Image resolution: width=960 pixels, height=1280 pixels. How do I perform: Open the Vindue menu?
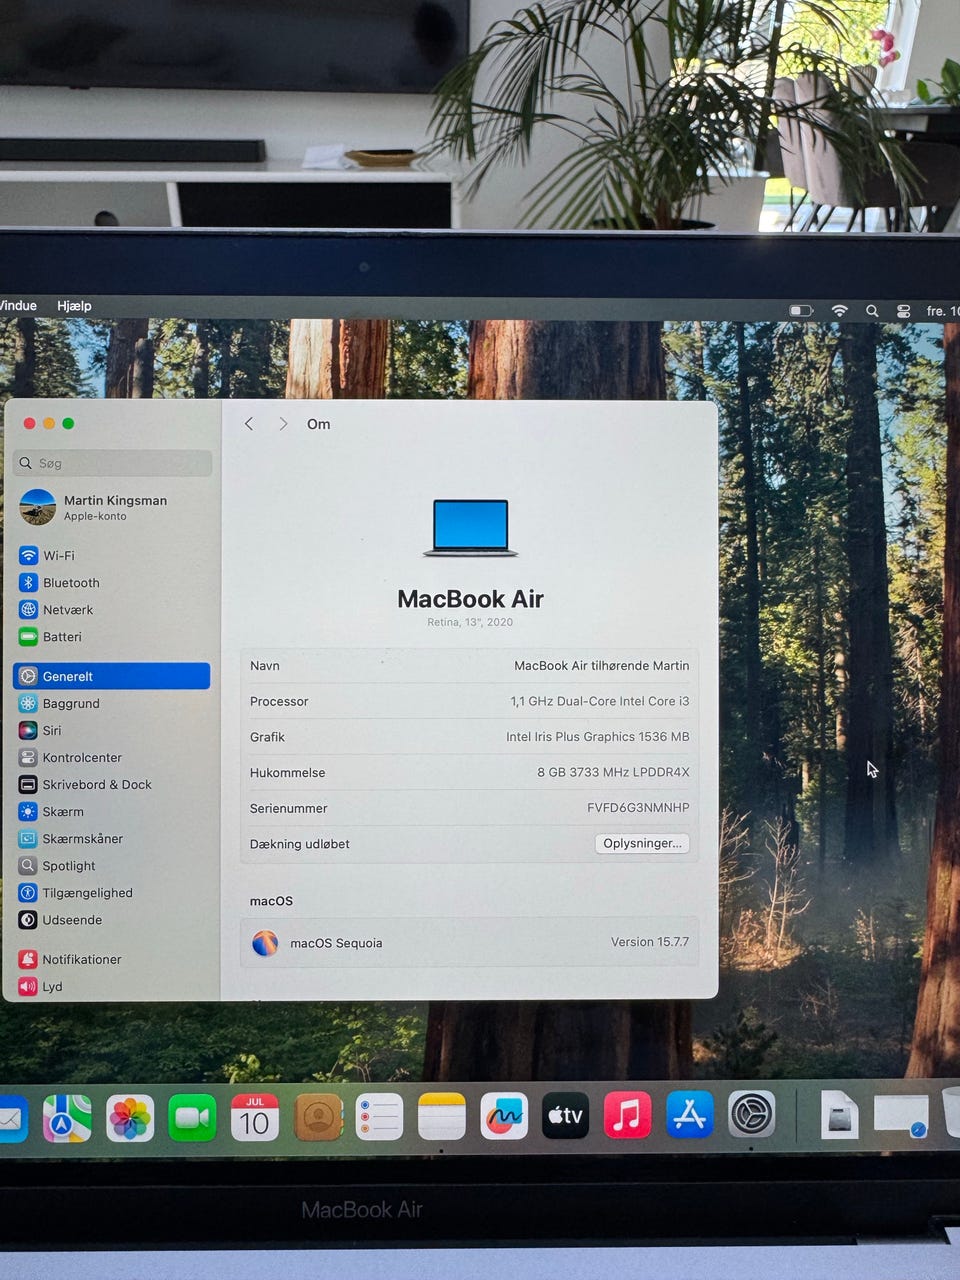[18, 306]
